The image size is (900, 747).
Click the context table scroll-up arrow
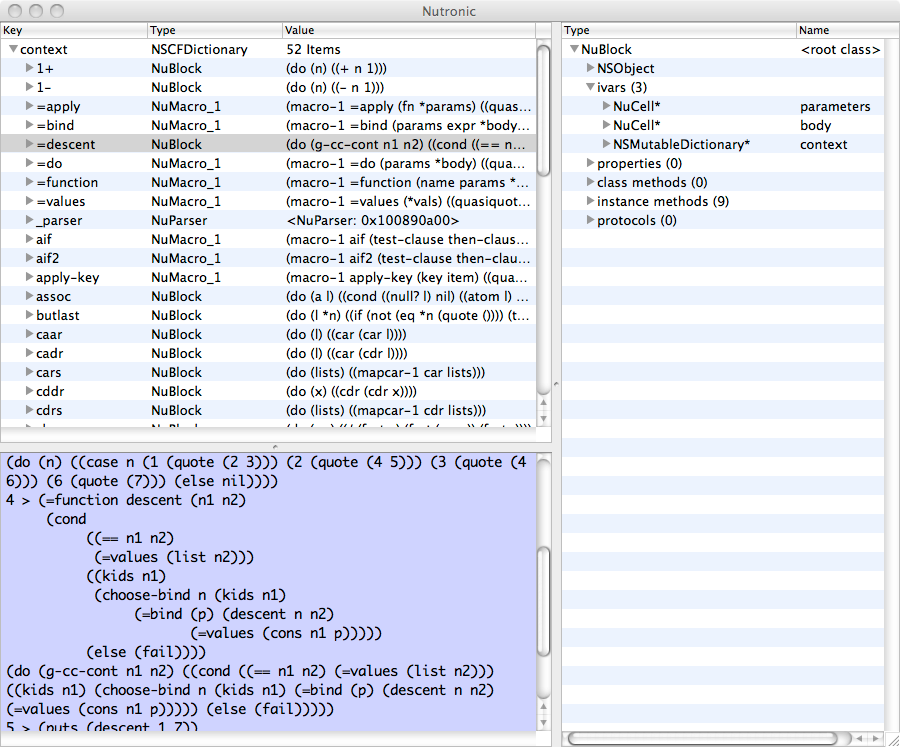543,403
